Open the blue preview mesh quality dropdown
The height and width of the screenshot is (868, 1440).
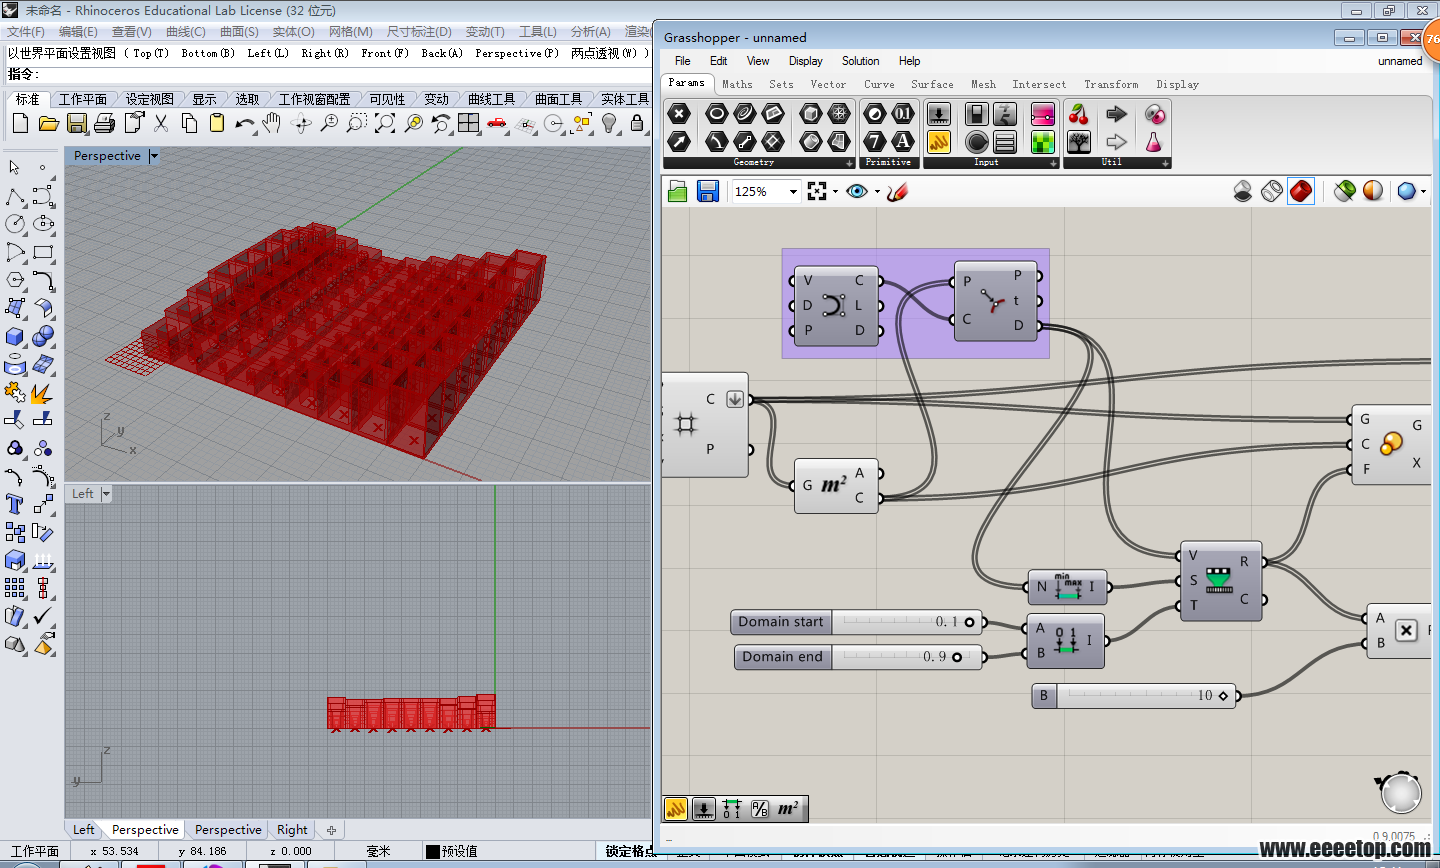1423,191
